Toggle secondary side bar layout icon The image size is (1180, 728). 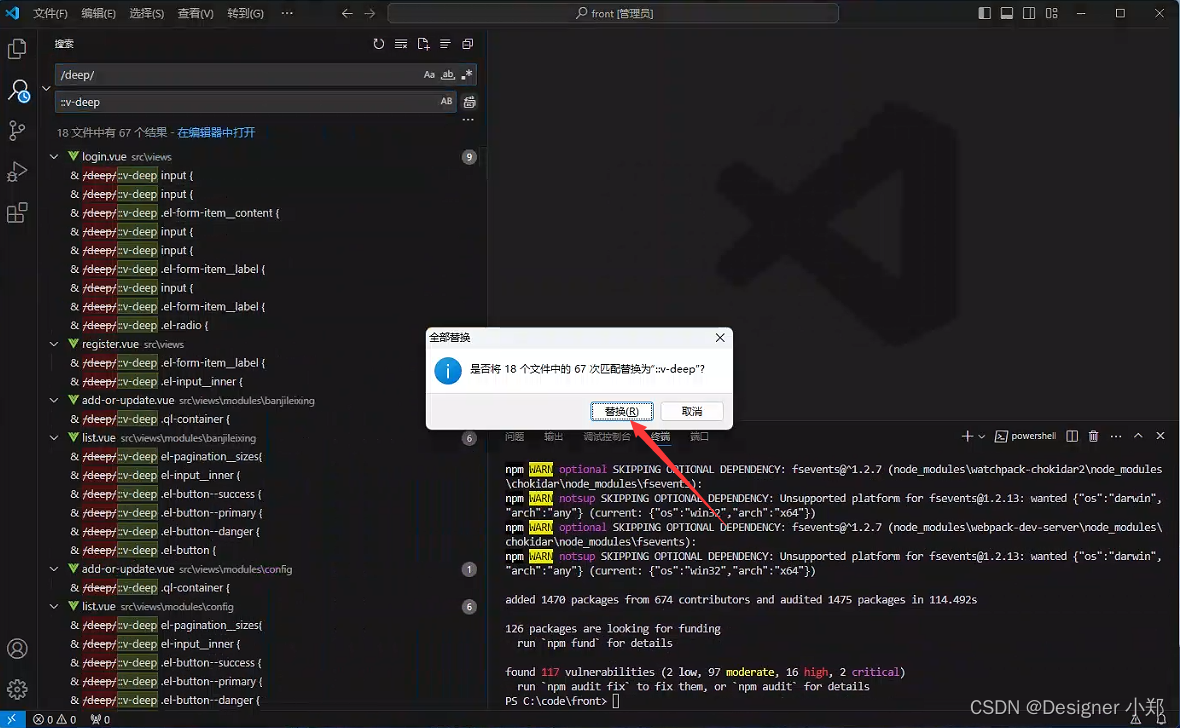tap(1029, 14)
